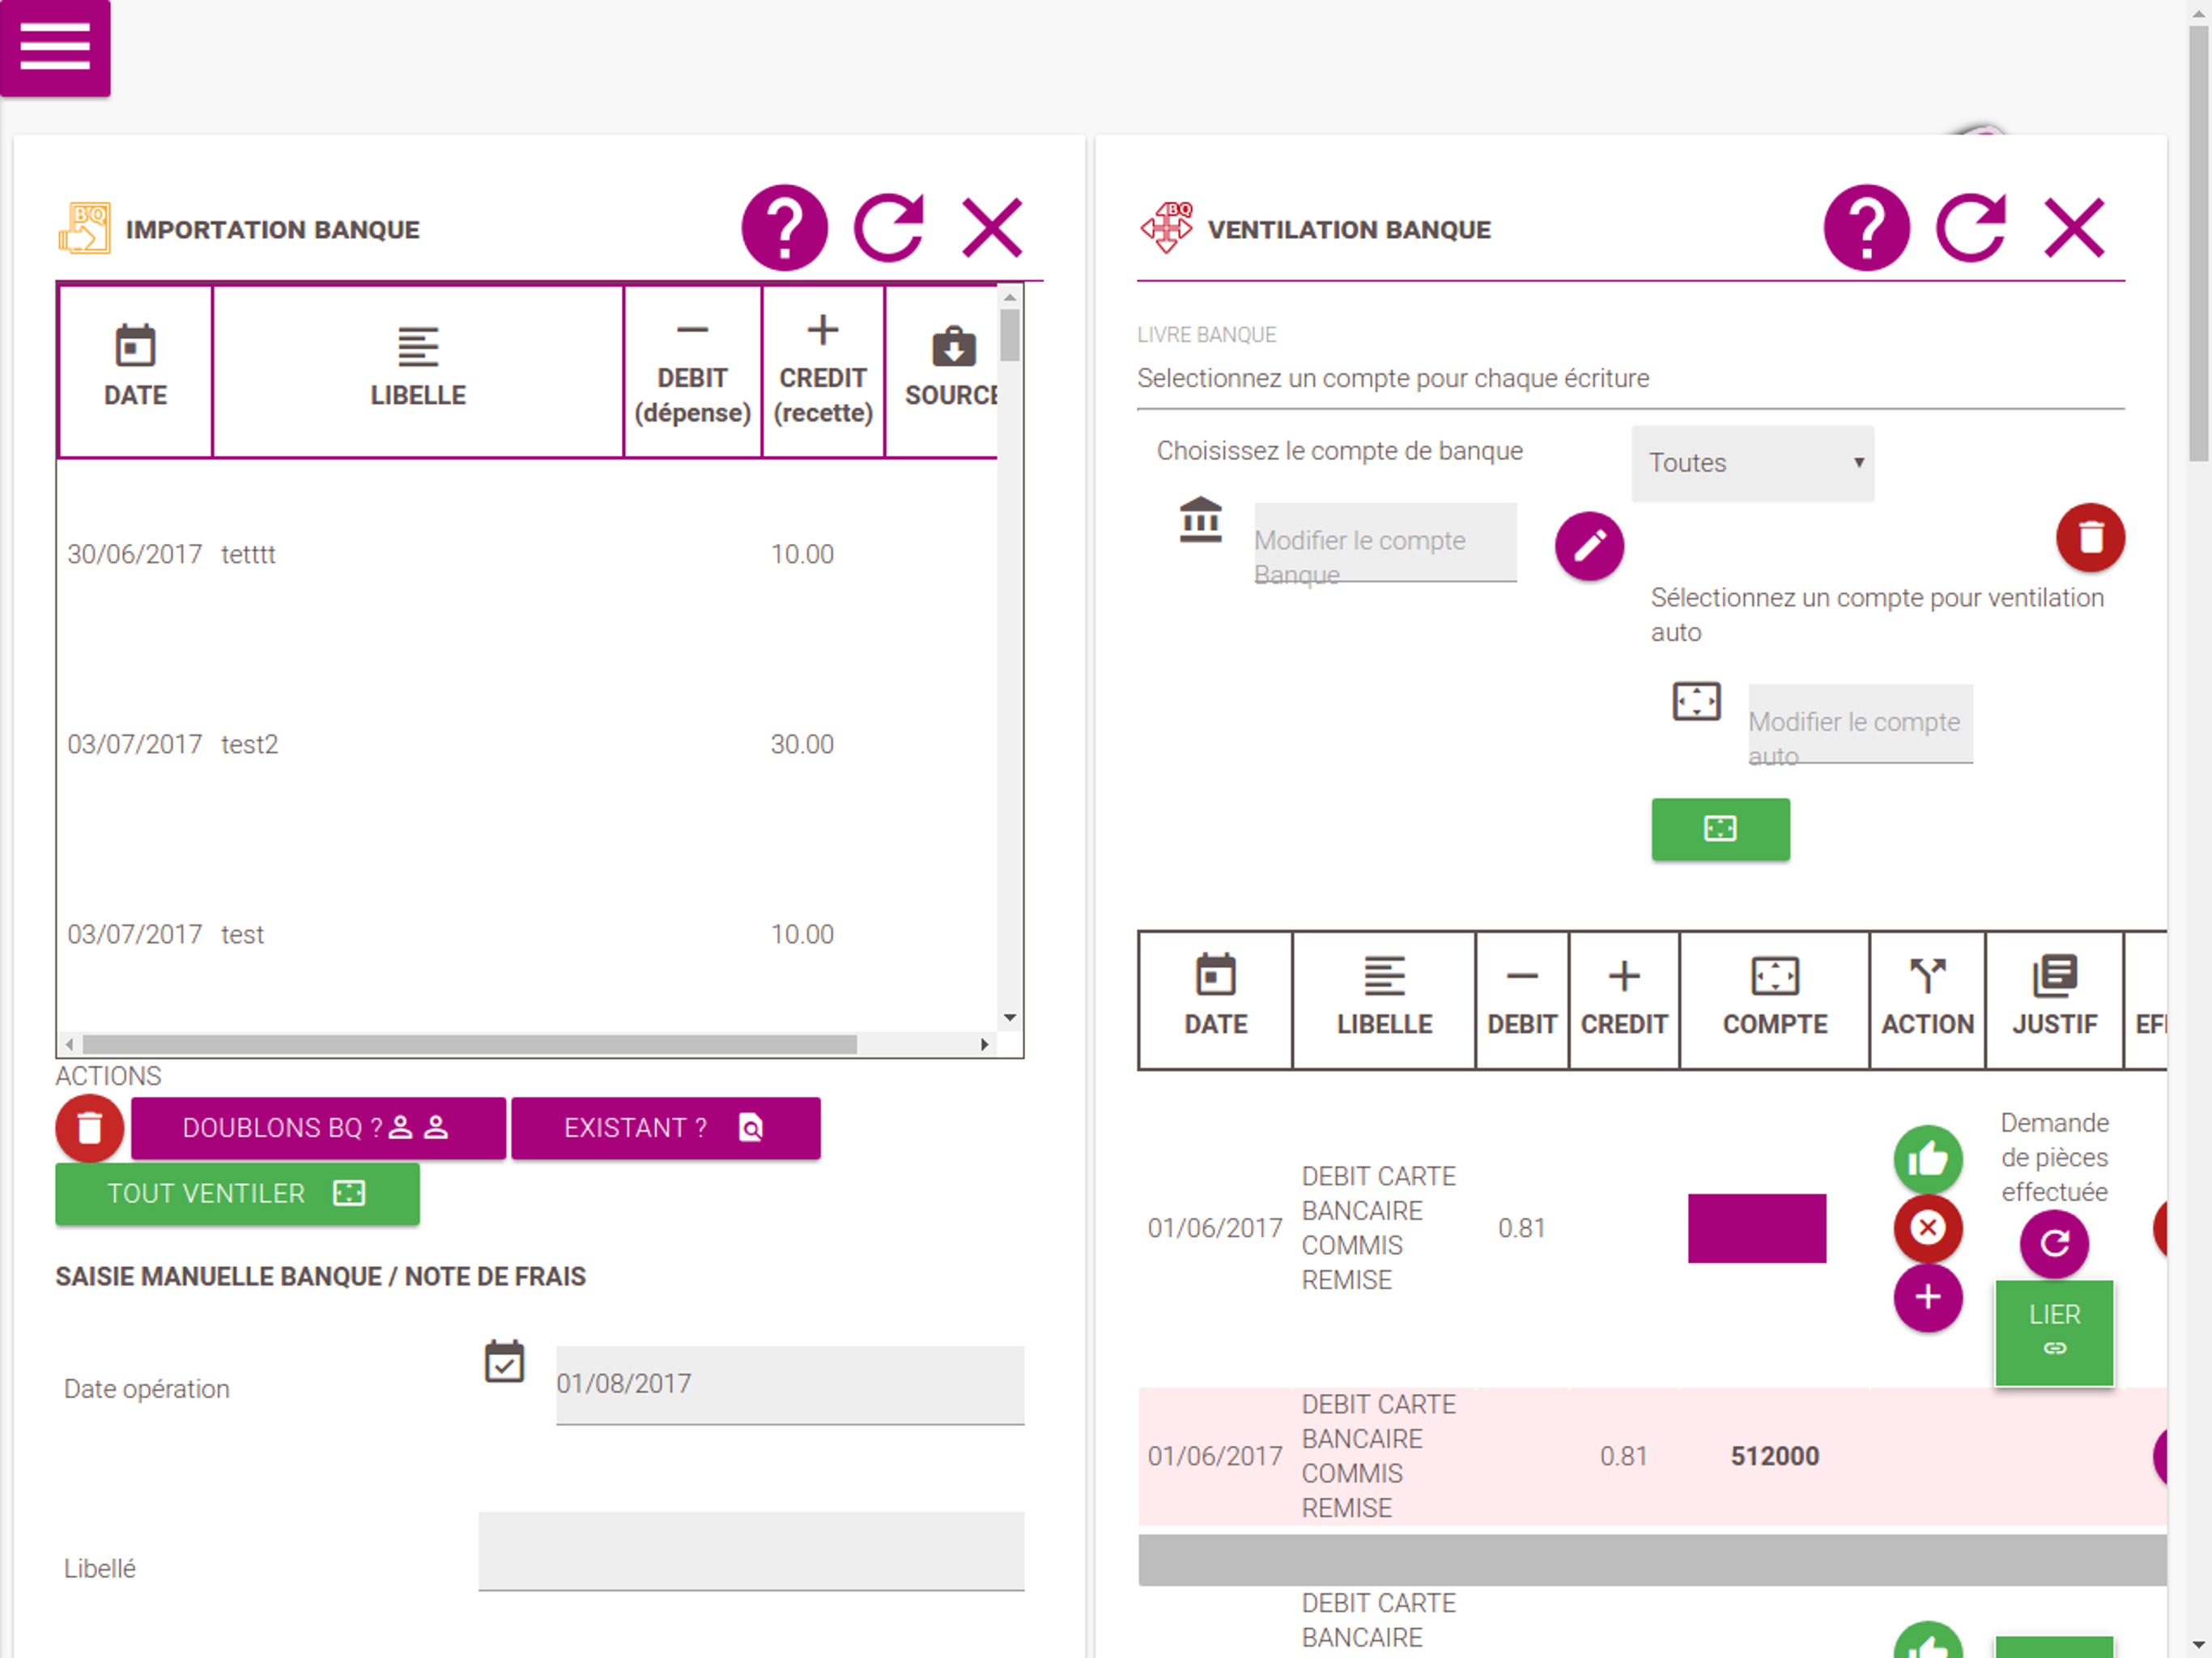Close the Ventilation Banque panel
The height and width of the screenshot is (1658, 2212).
tap(2074, 228)
